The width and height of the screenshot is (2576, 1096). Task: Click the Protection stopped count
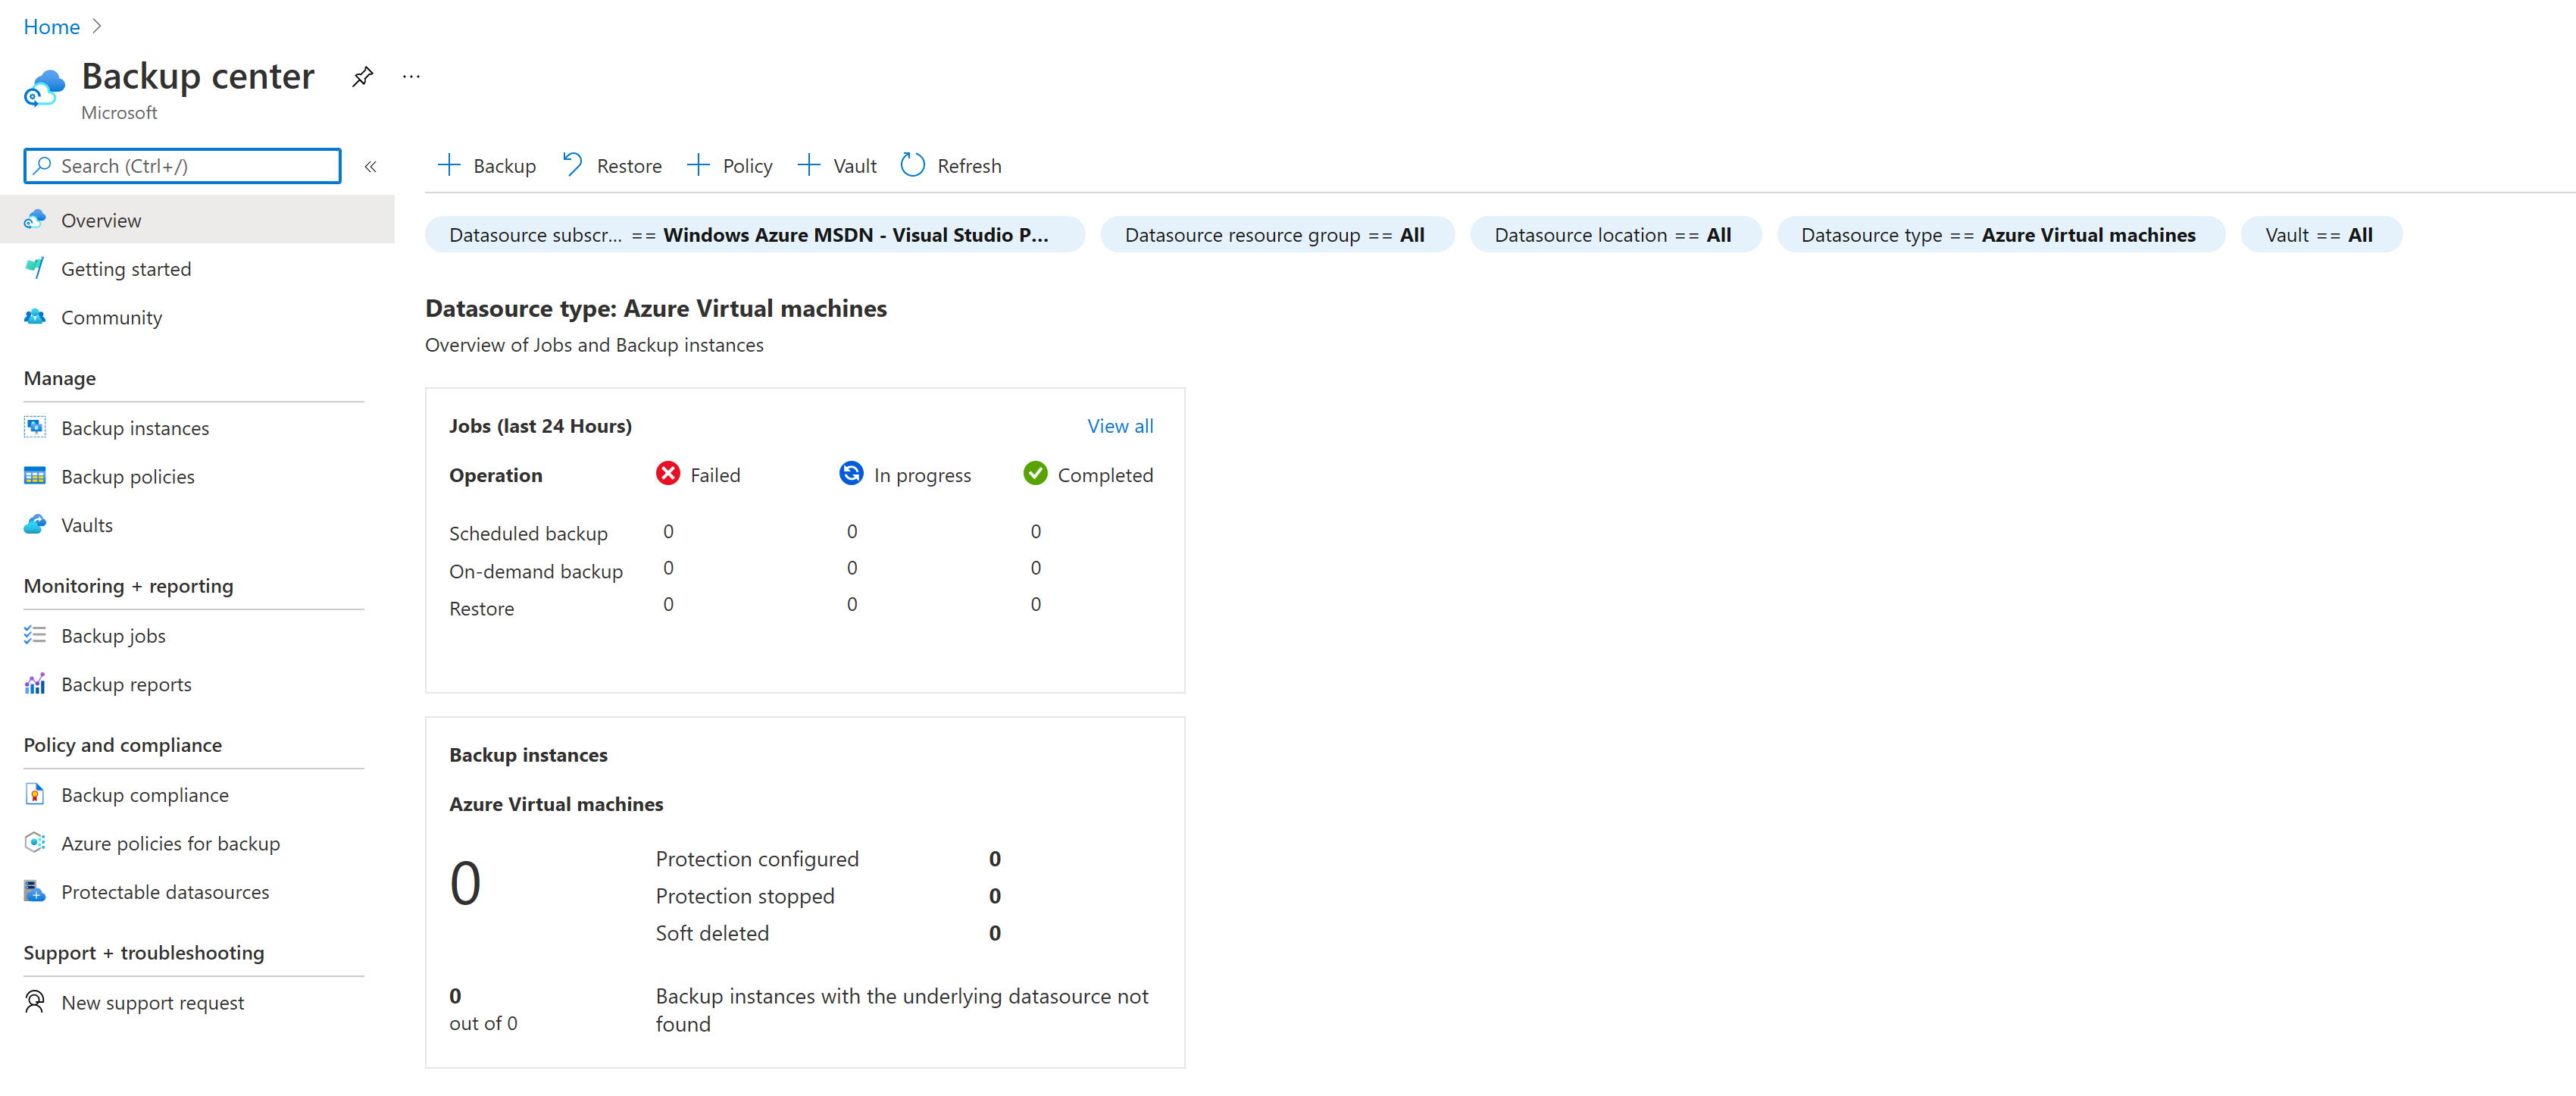point(995,896)
